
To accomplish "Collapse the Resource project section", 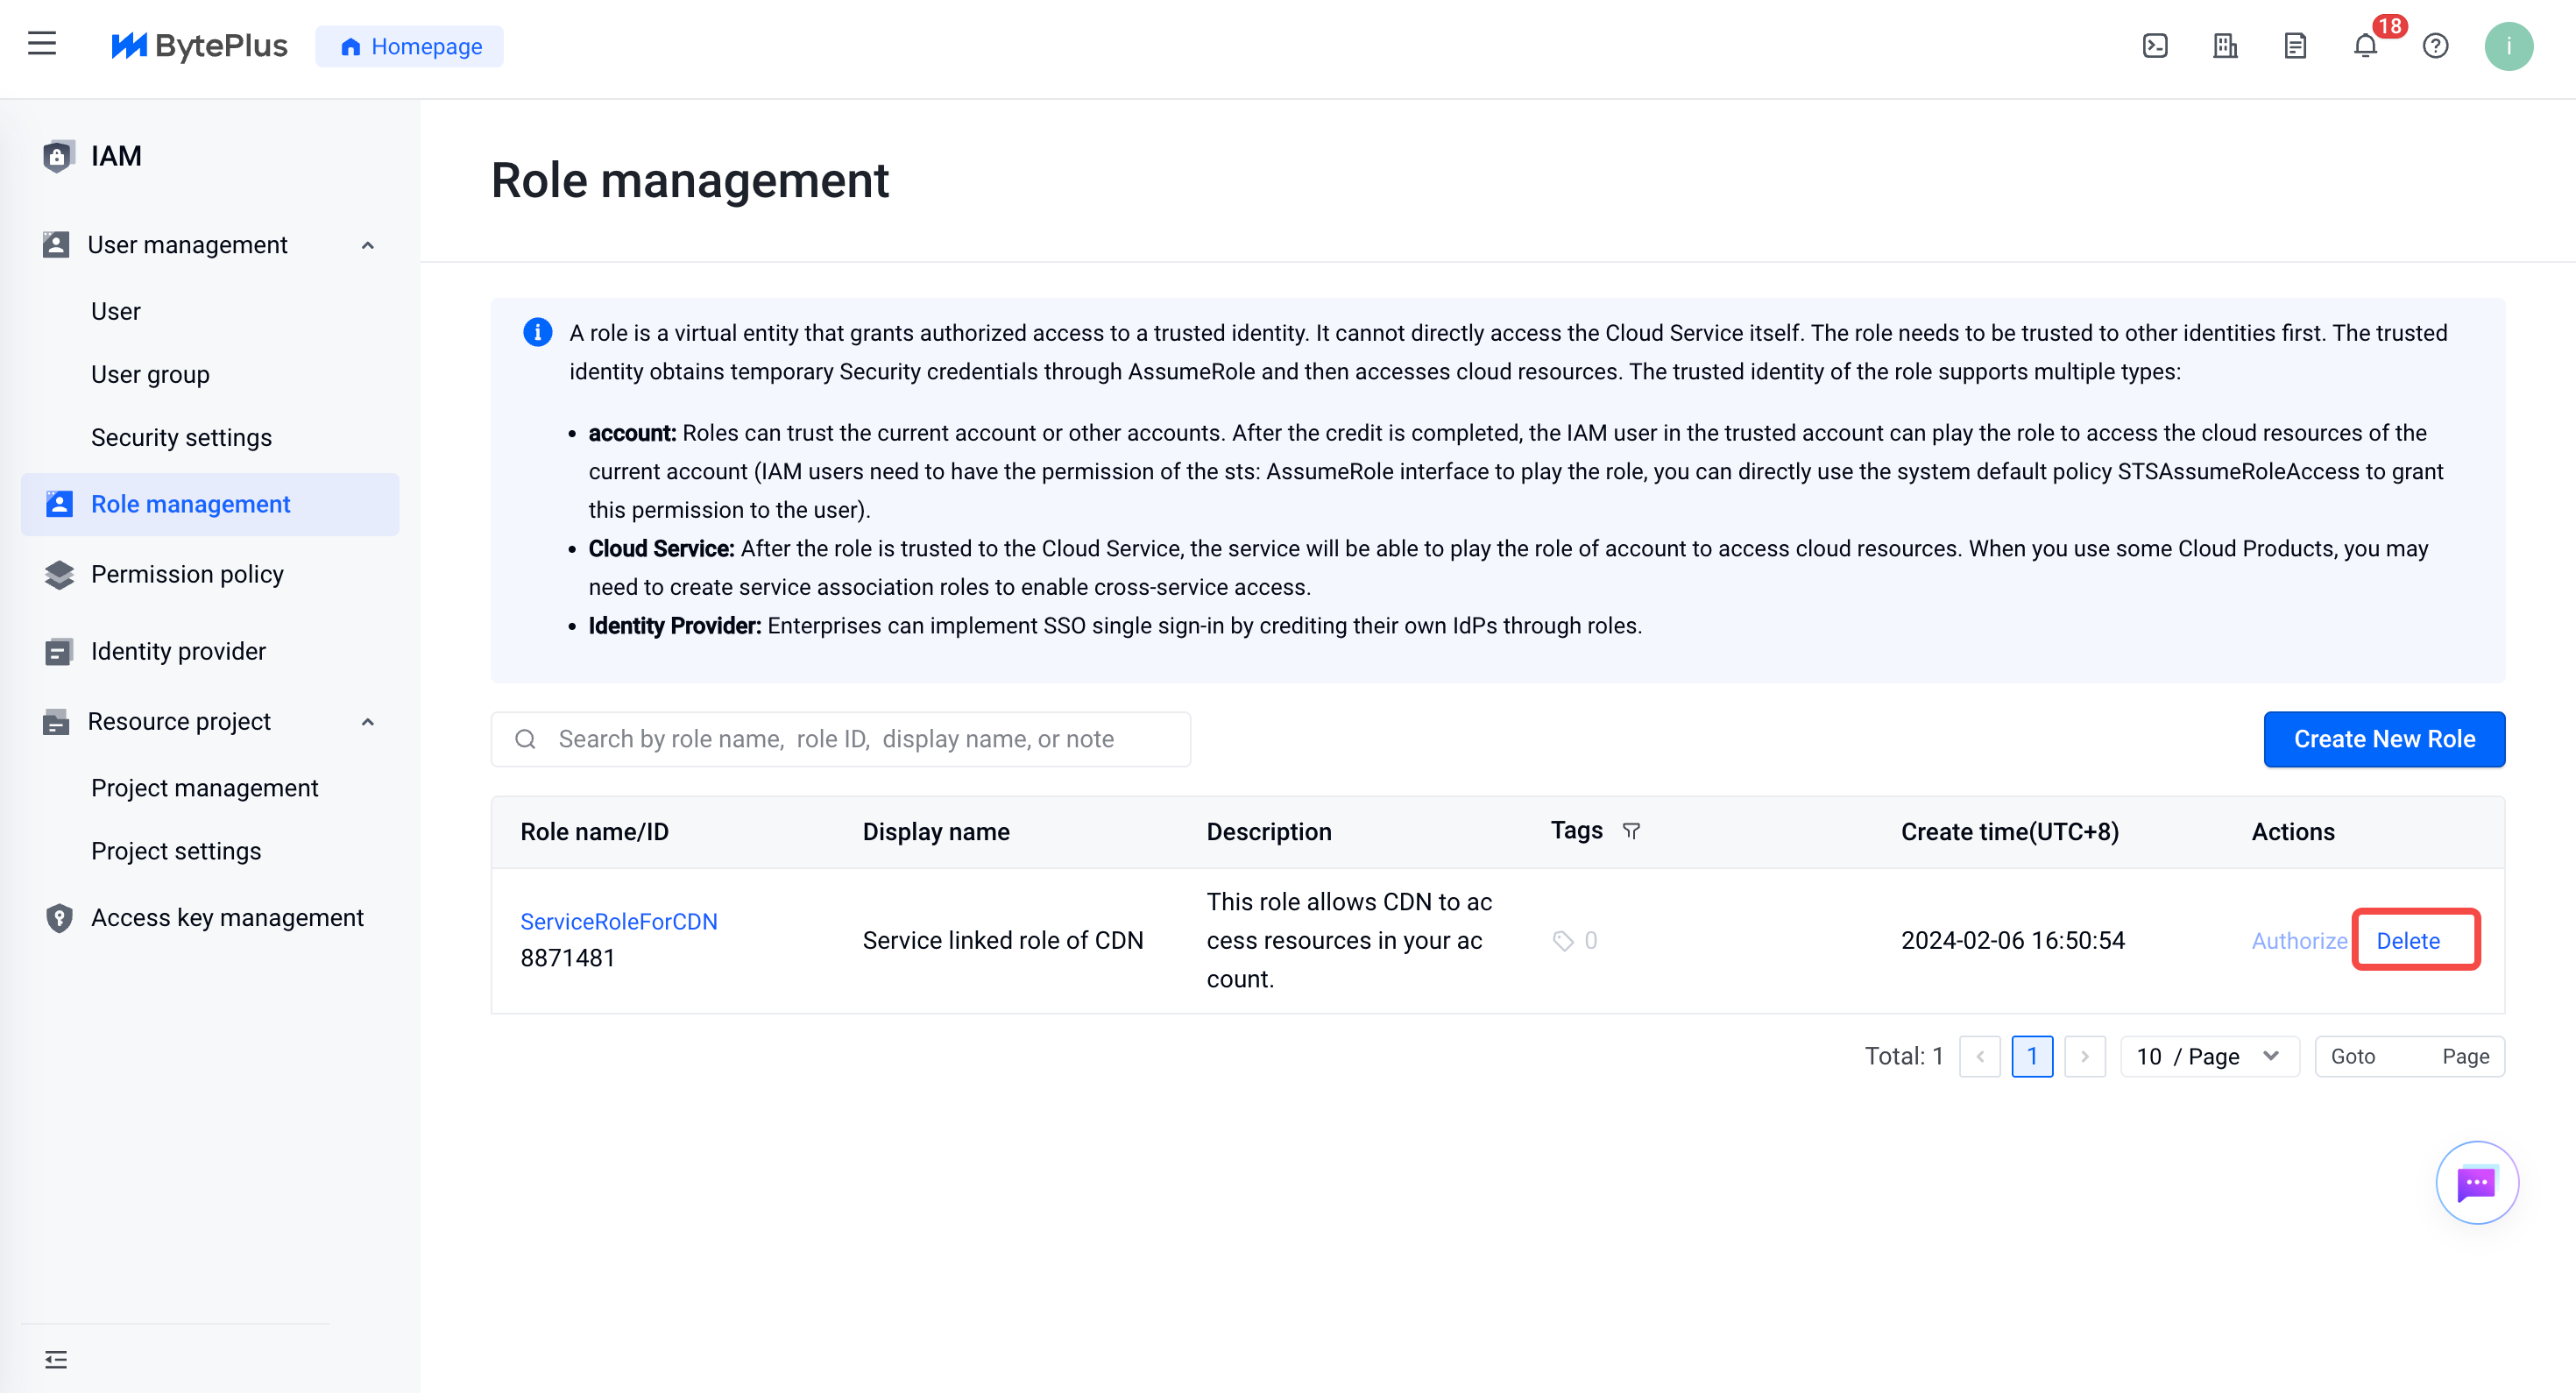I will coord(368,722).
